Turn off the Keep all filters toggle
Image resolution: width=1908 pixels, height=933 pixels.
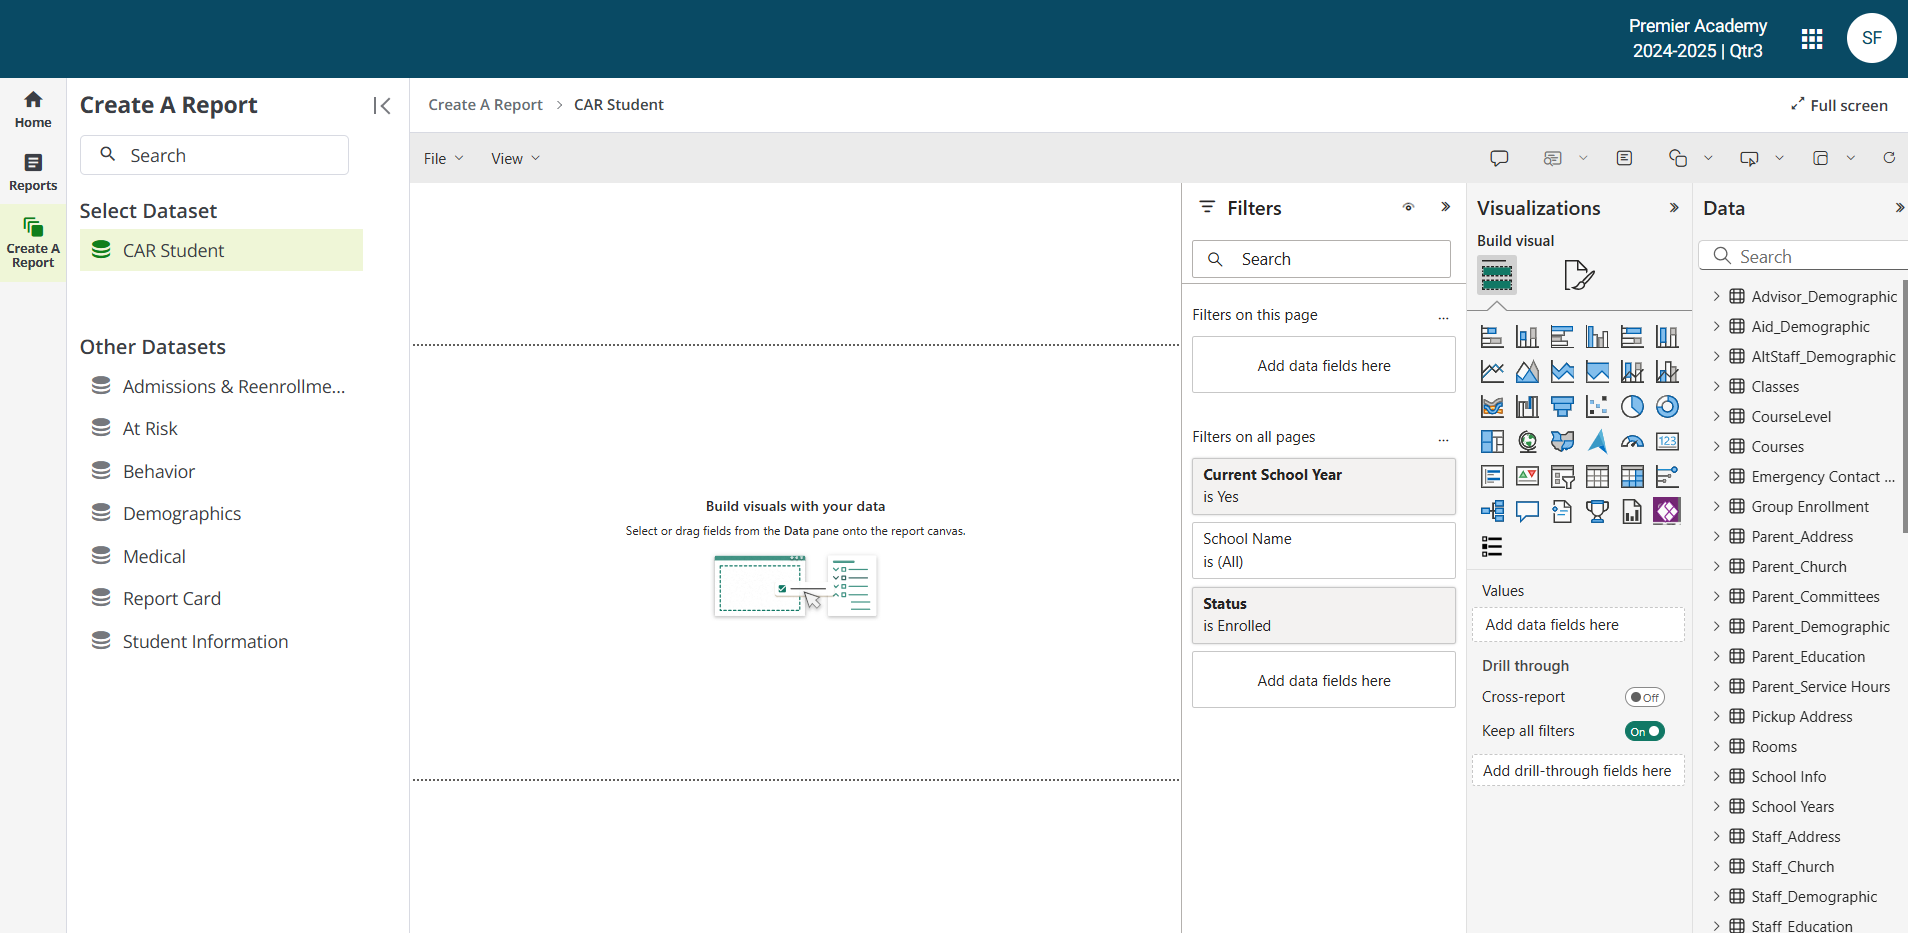1644,731
